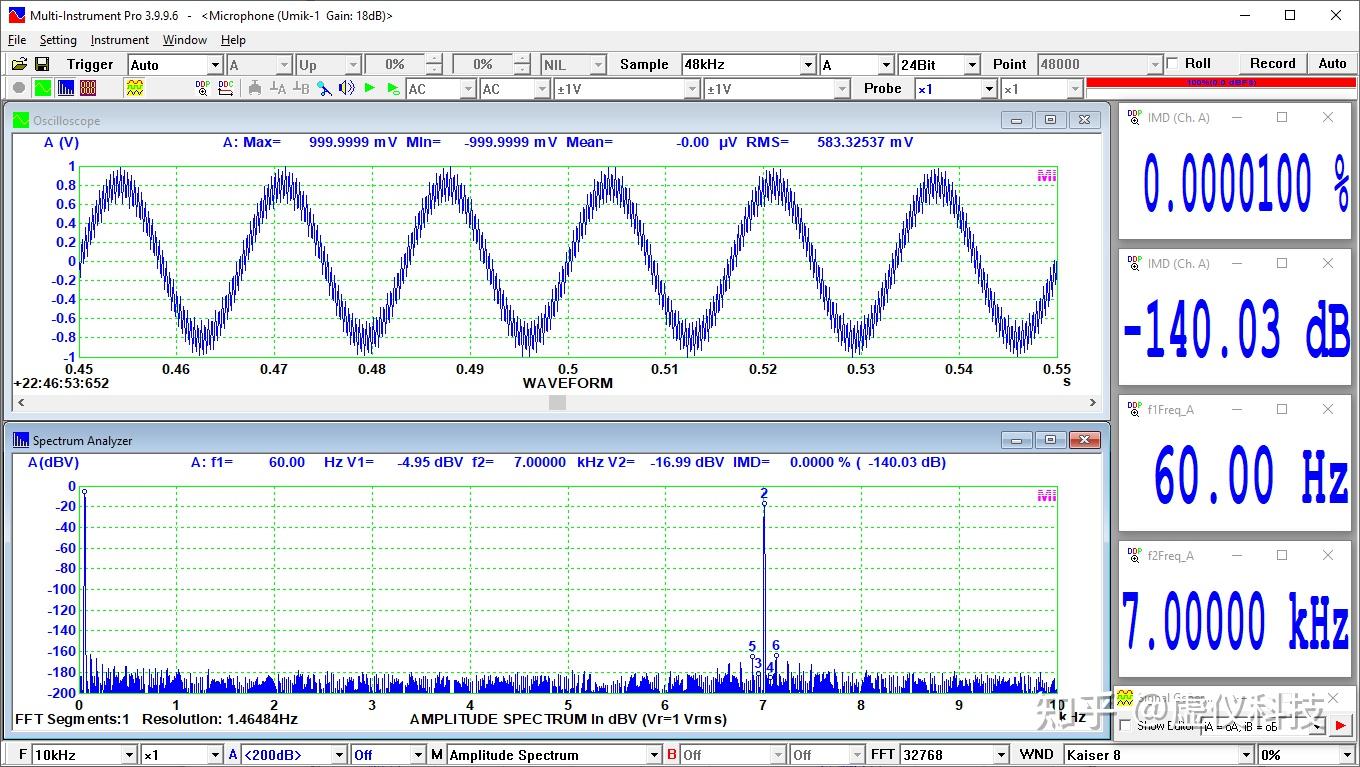
Task: Open the Instrument menu
Action: pyautogui.click(x=119, y=40)
